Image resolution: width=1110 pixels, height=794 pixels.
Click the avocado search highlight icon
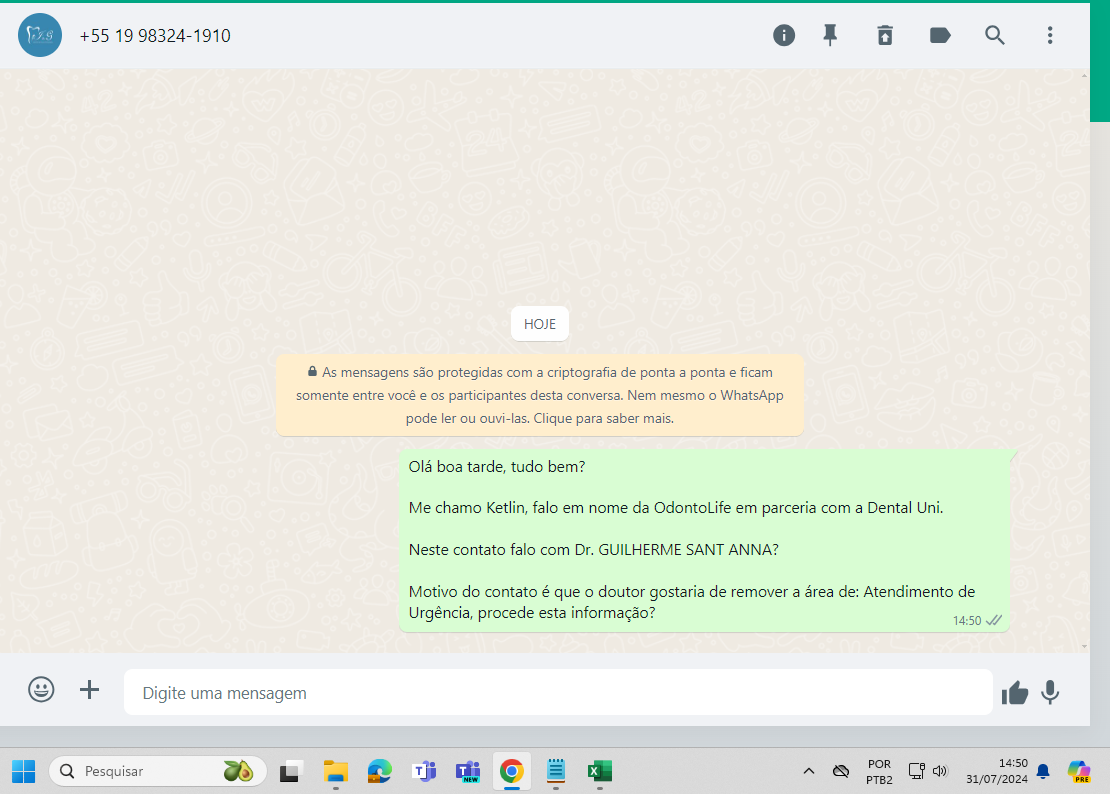click(239, 771)
